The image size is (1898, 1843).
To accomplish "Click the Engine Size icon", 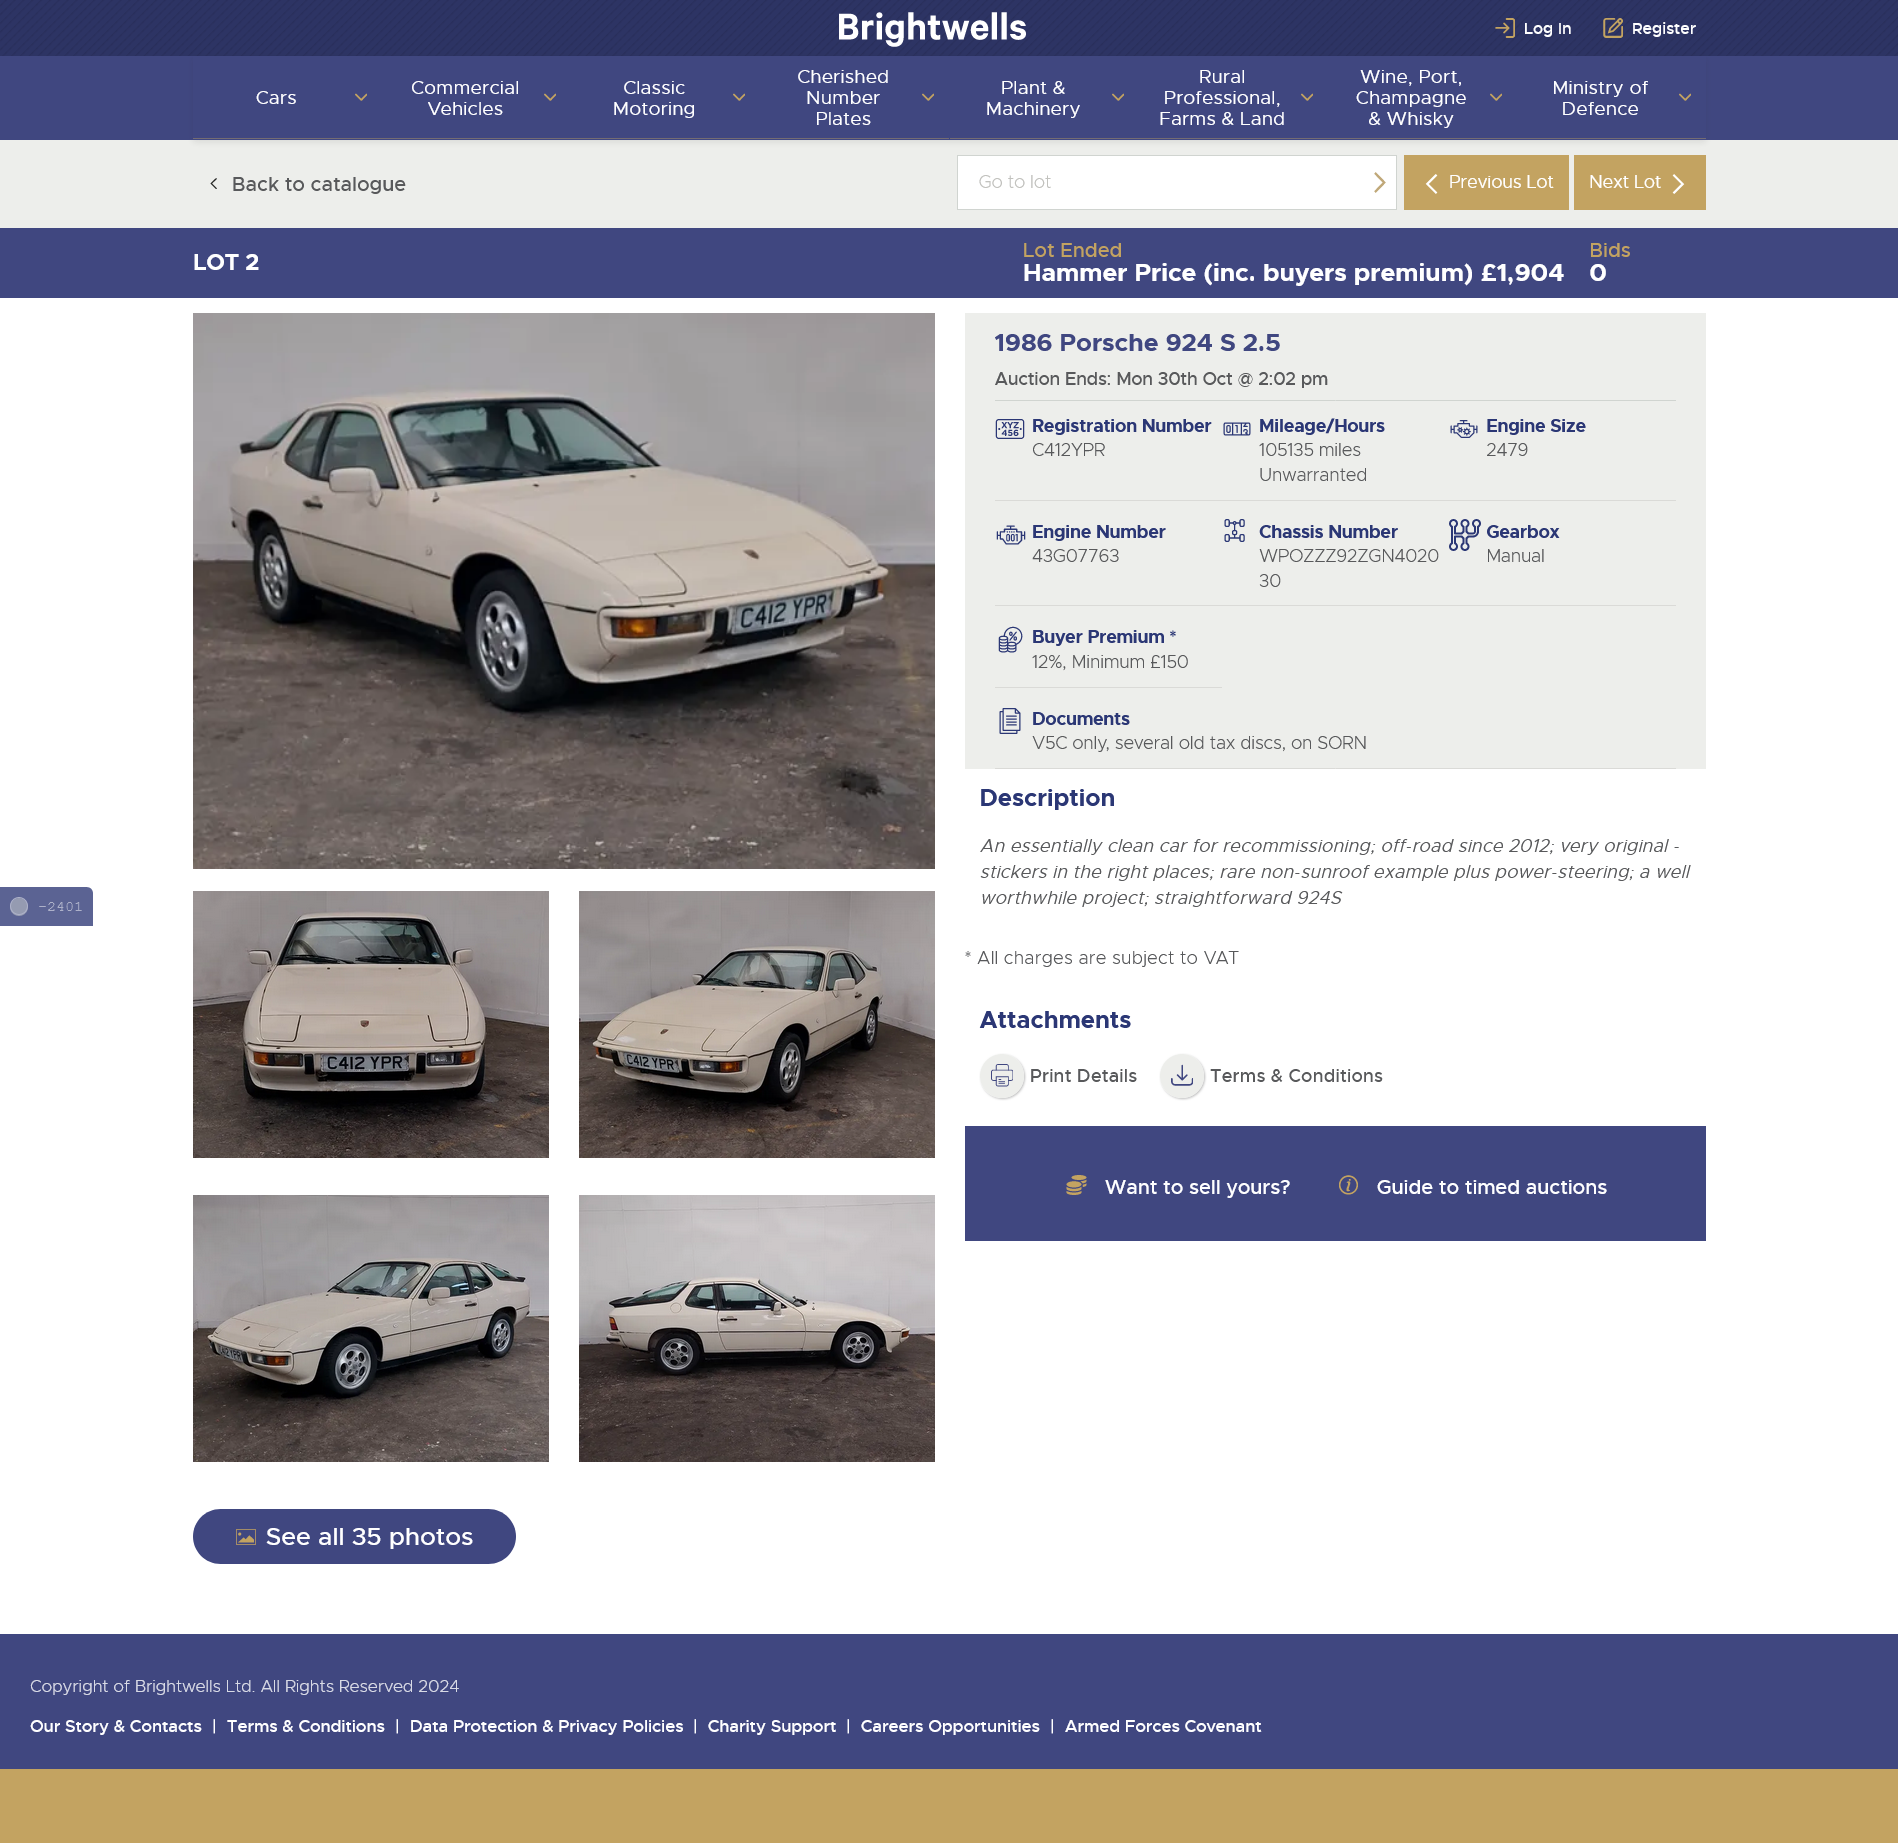I will 1464,429.
